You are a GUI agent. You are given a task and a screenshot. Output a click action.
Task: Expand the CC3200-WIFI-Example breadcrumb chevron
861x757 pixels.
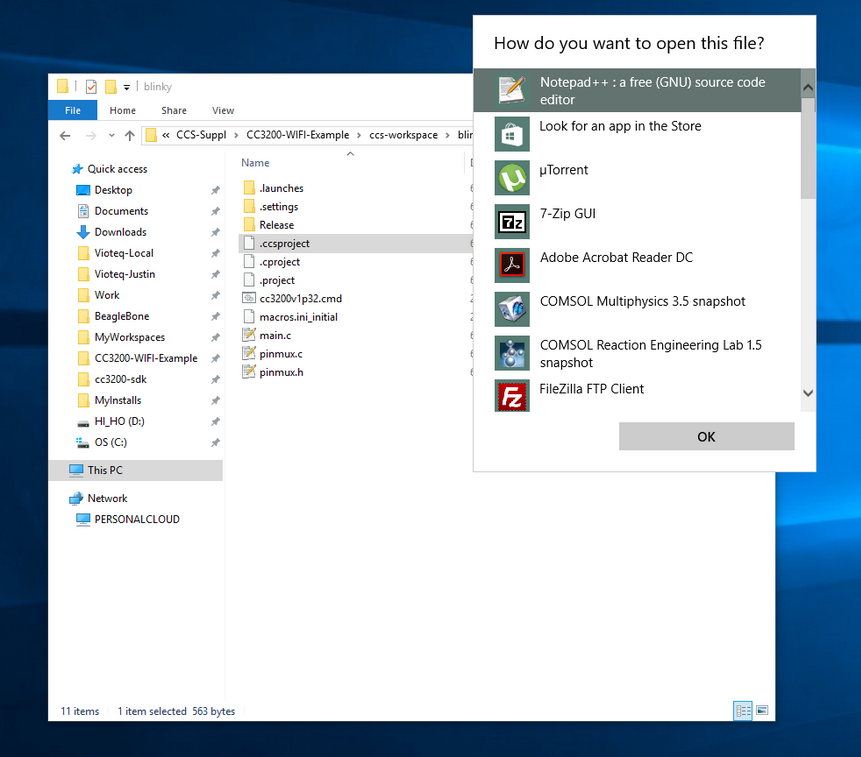359,135
